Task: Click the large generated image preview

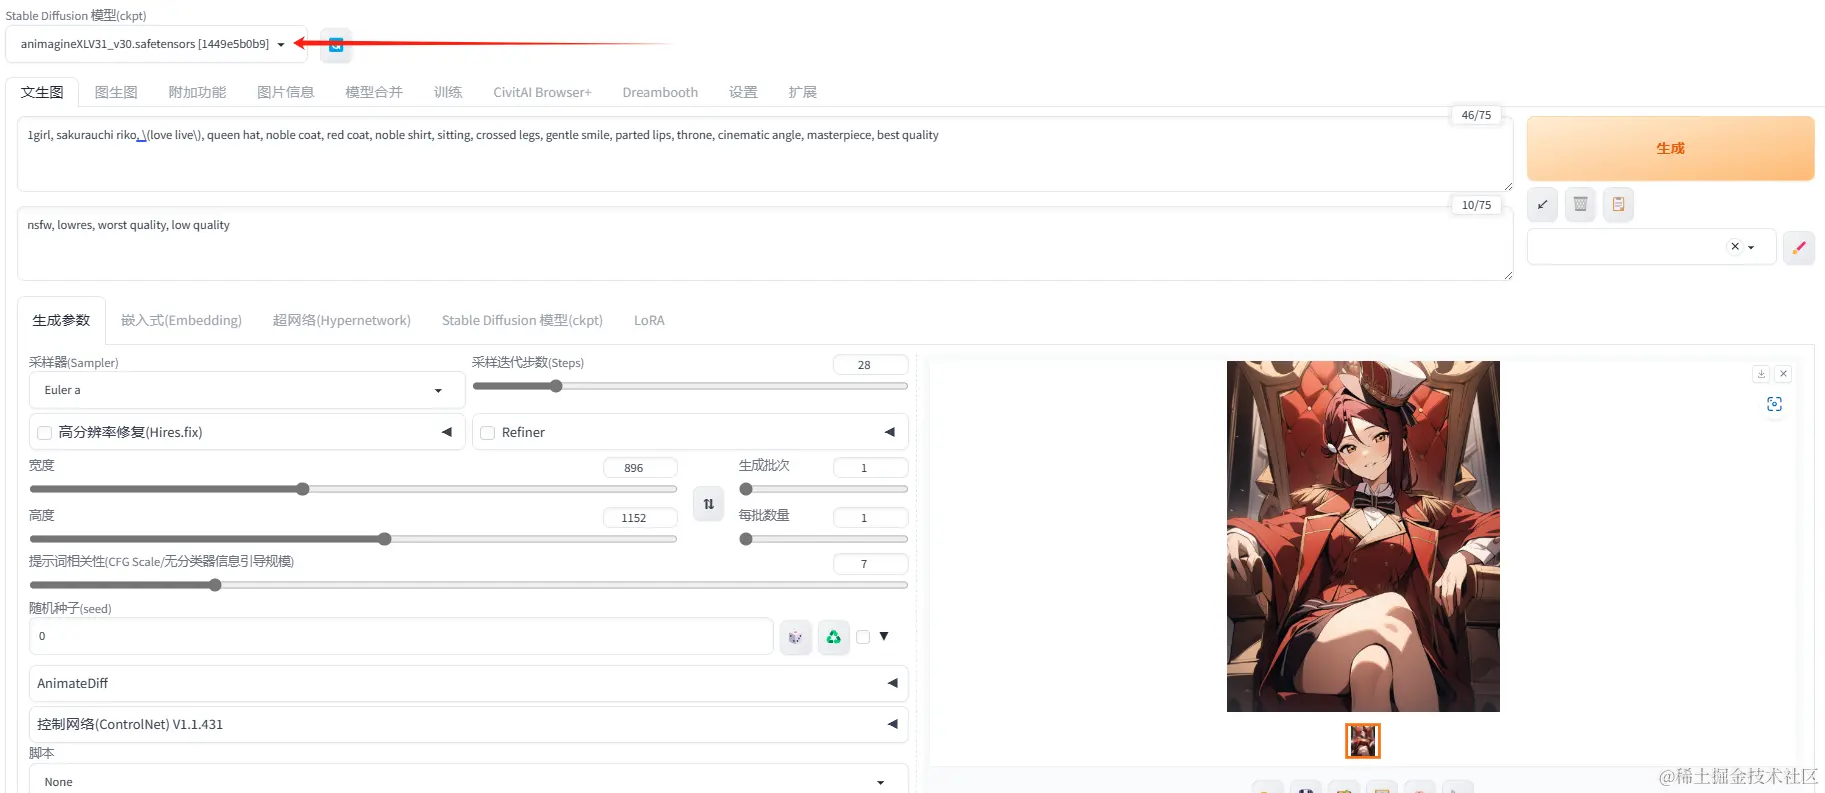Action: [x=1363, y=536]
